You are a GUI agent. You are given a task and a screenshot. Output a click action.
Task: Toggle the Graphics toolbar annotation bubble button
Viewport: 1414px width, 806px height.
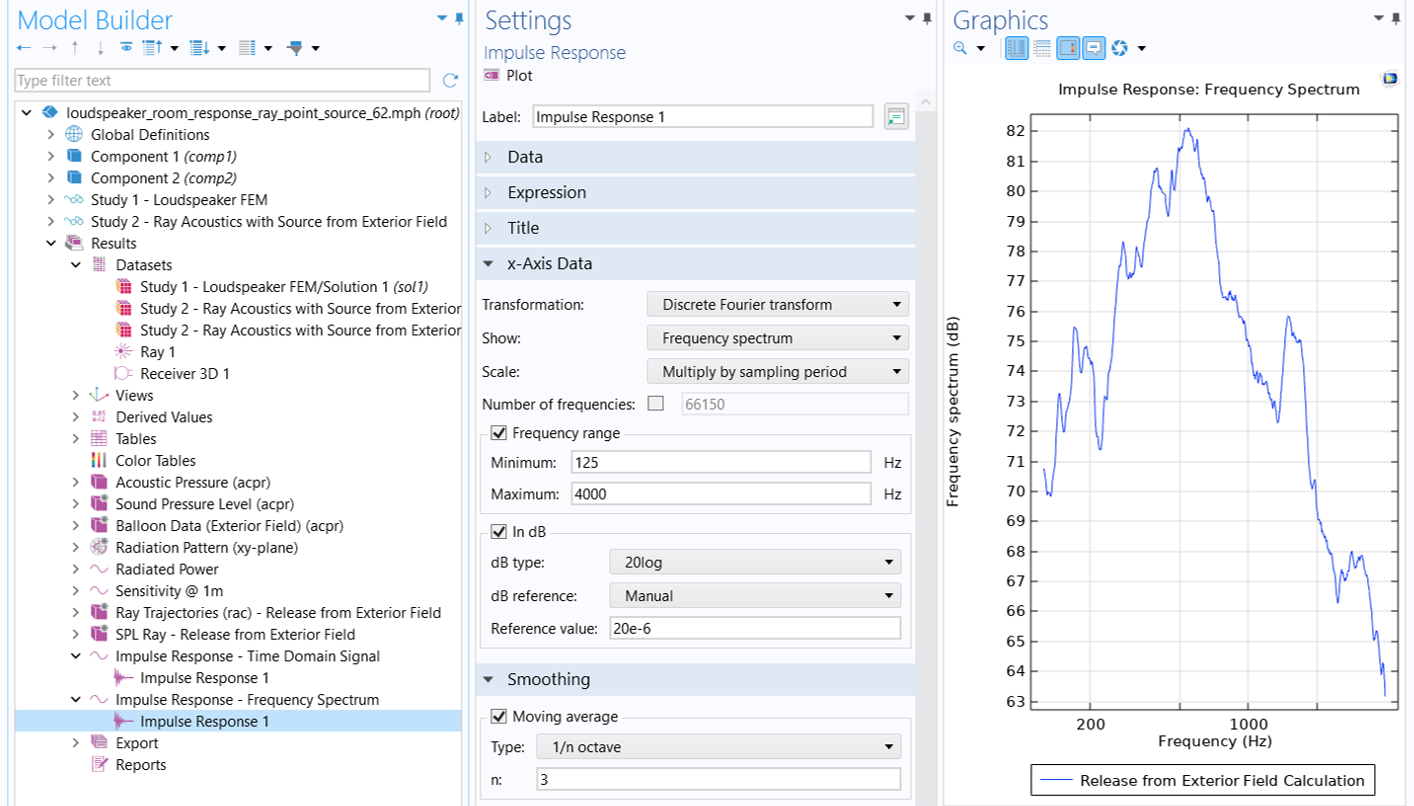pos(1093,47)
